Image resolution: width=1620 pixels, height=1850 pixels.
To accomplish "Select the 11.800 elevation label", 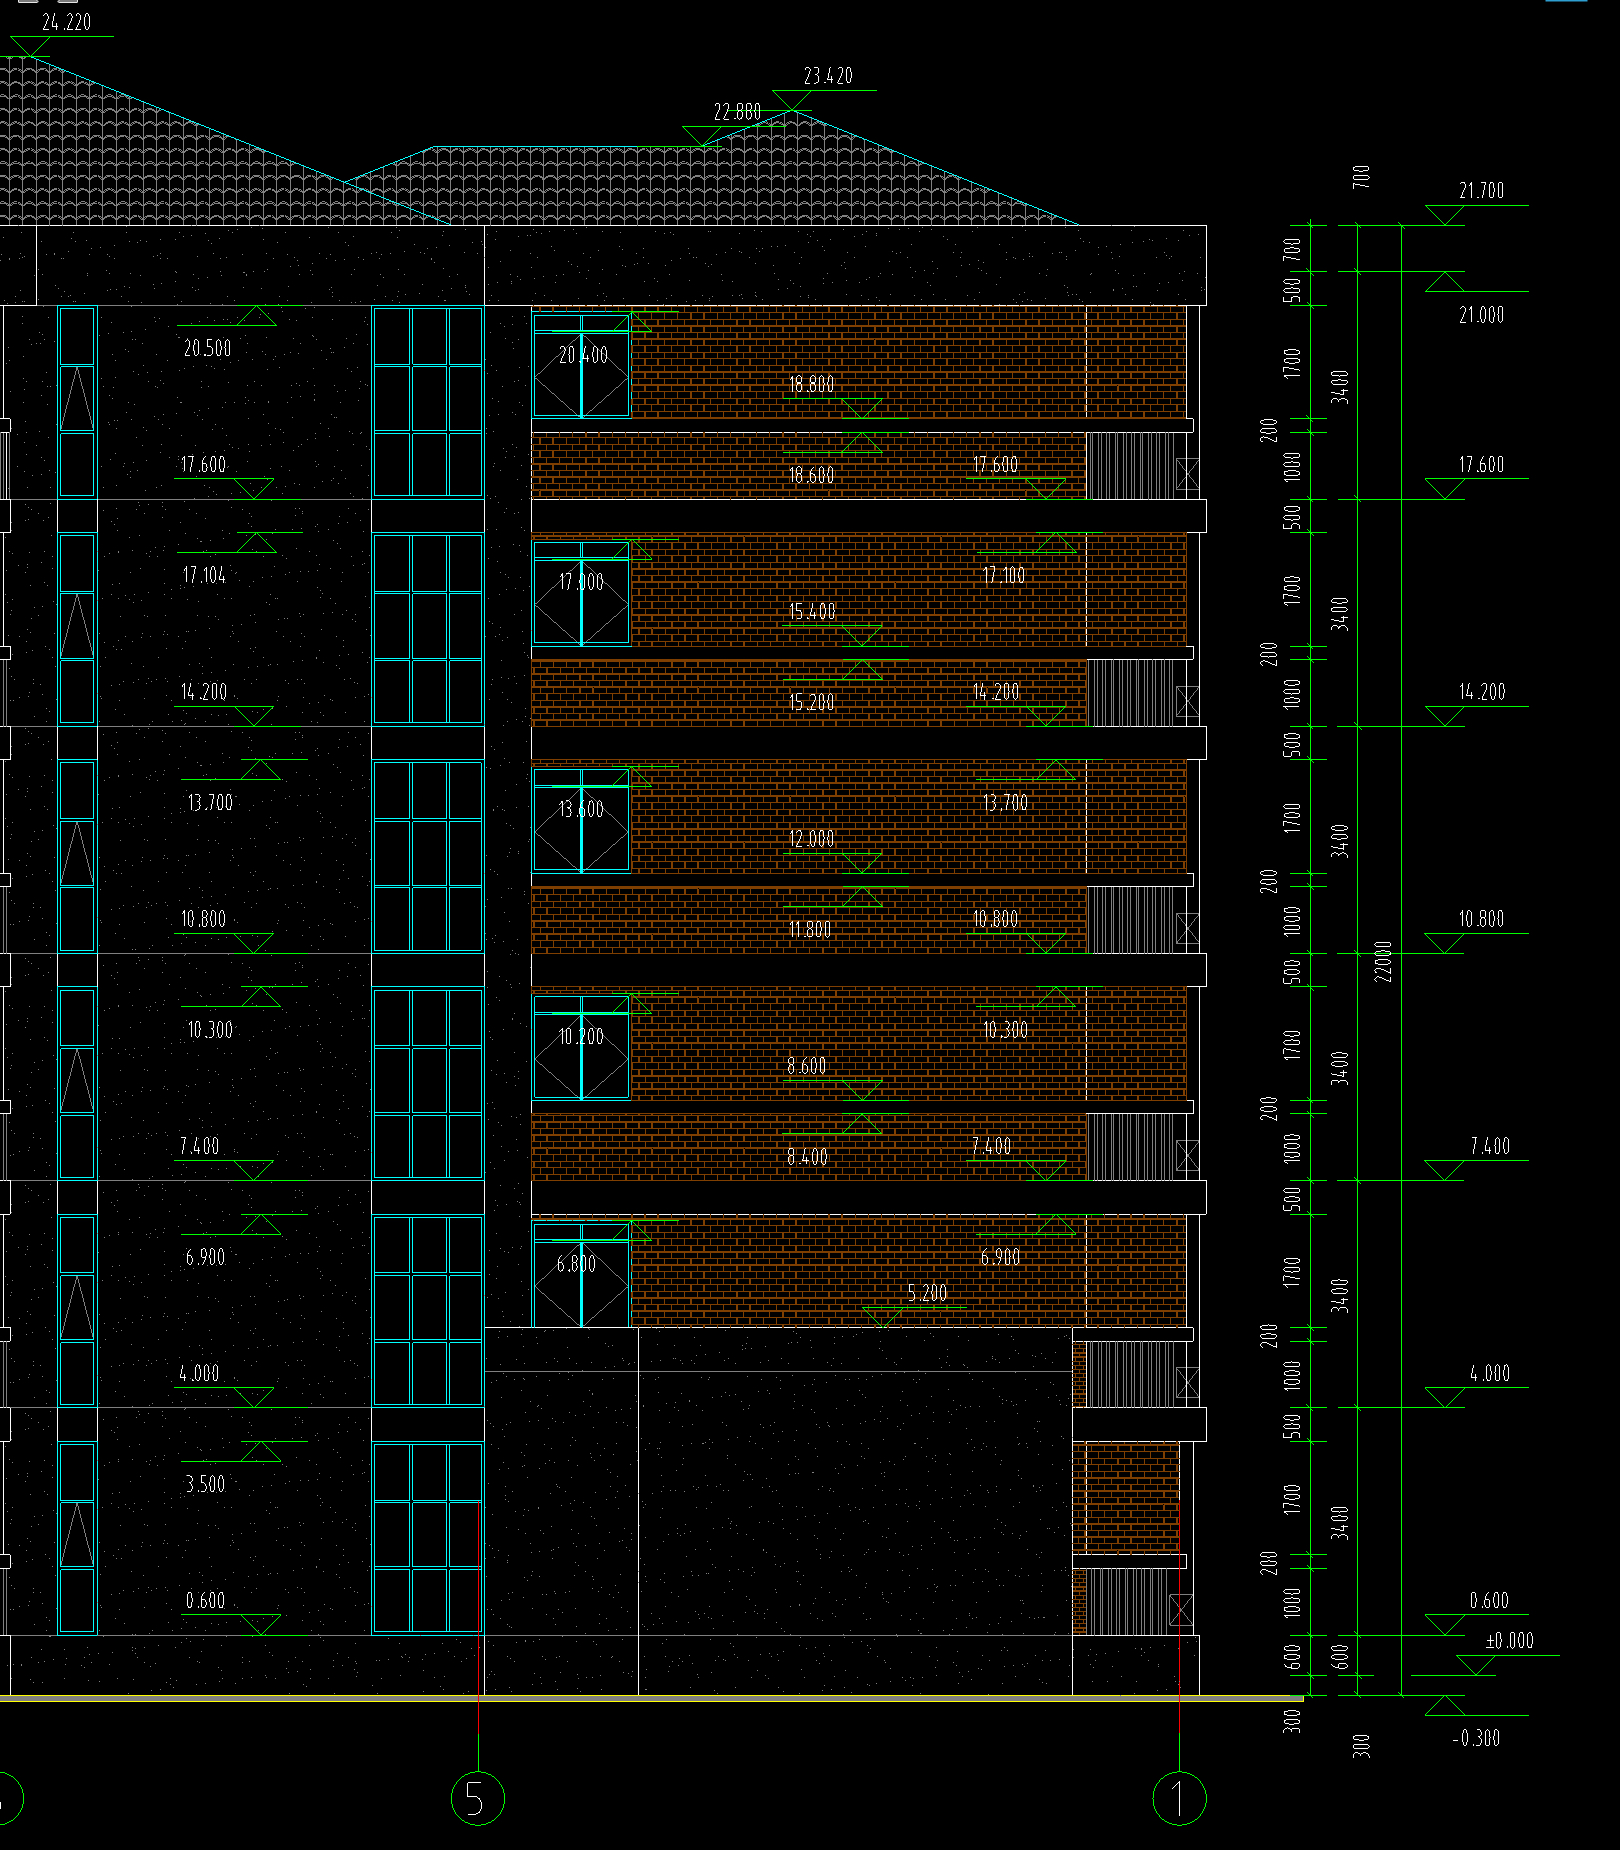I will point(810,930).
